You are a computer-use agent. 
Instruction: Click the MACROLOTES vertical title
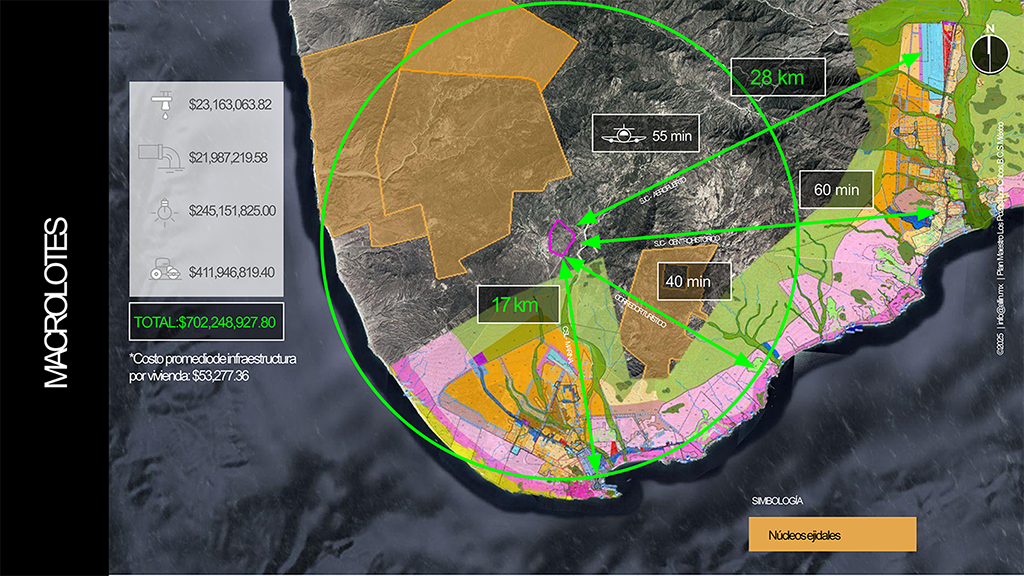56,302
